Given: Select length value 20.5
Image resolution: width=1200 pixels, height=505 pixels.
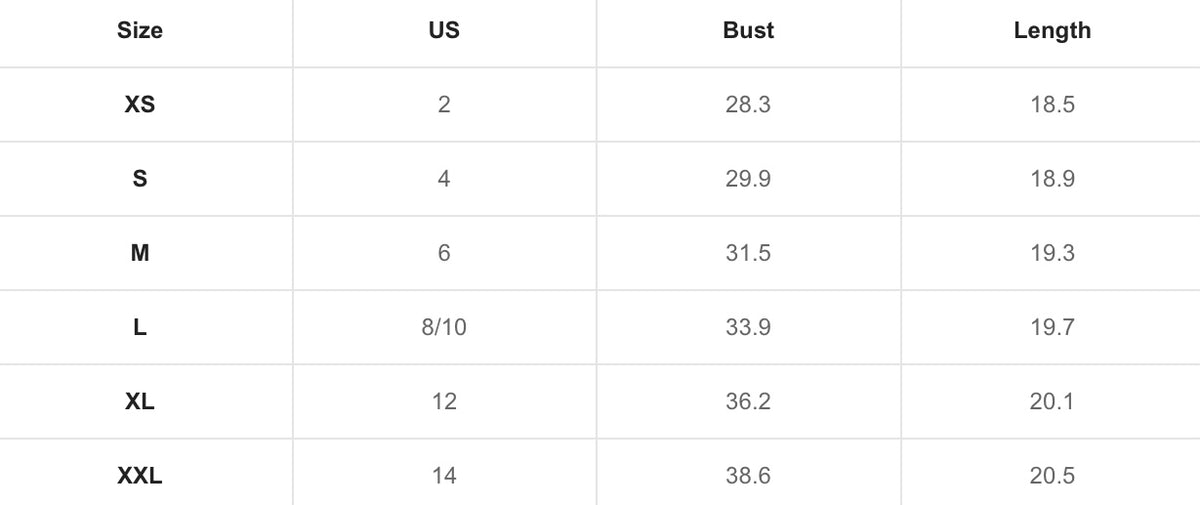Looking at the screenshot, I should (1052, 476).
